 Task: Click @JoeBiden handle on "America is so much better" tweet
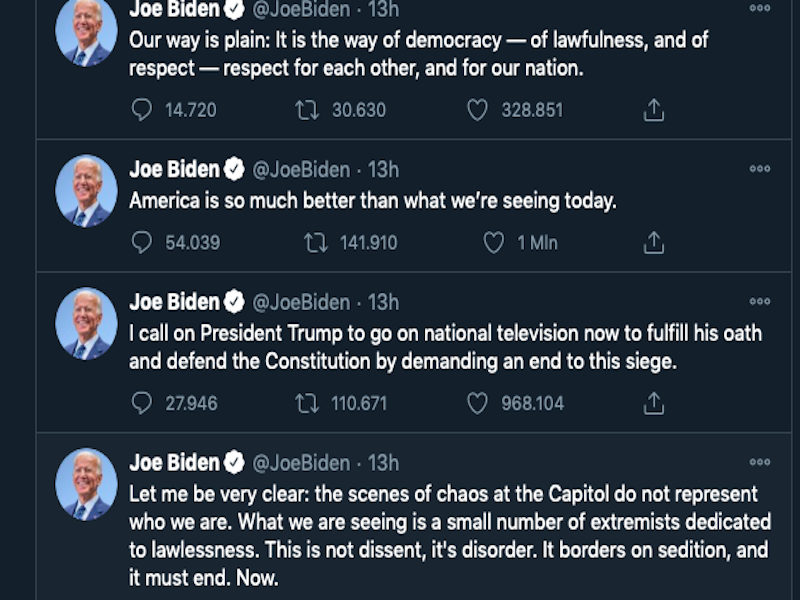tap(301, 169)
